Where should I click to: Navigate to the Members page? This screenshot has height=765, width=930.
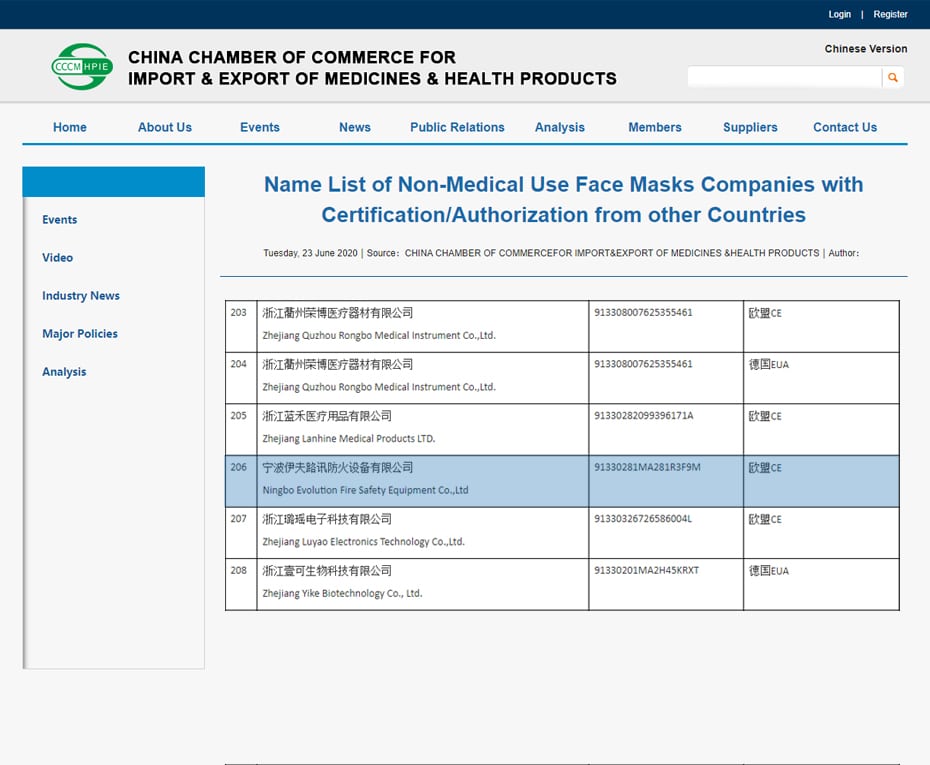pos(655,127)
